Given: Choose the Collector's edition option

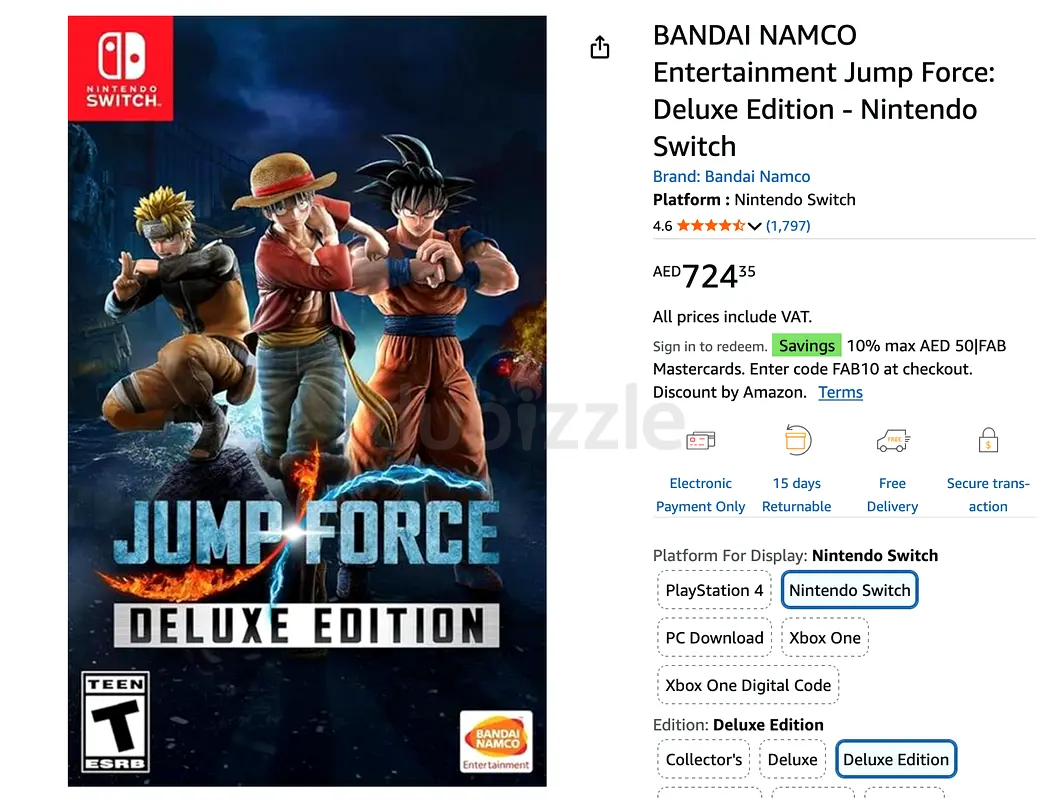Looking at the screenshot, I should (x=704, y=760).
